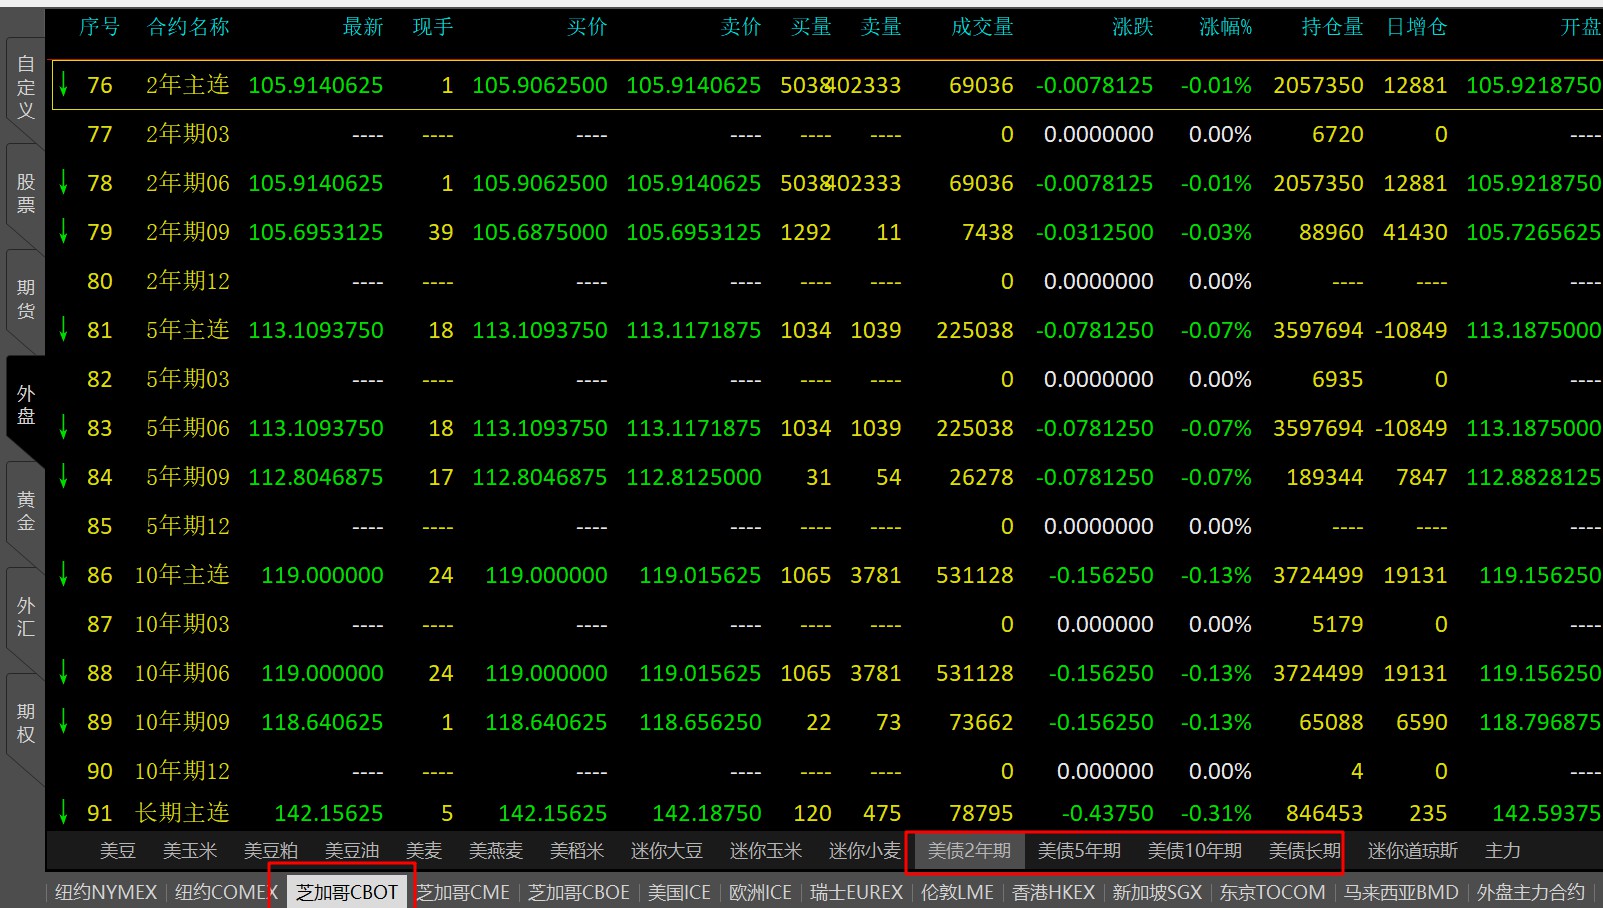Switch to the 期权 sidebar tab
This screenshot has width=1603, height=908.
(26, 723)
